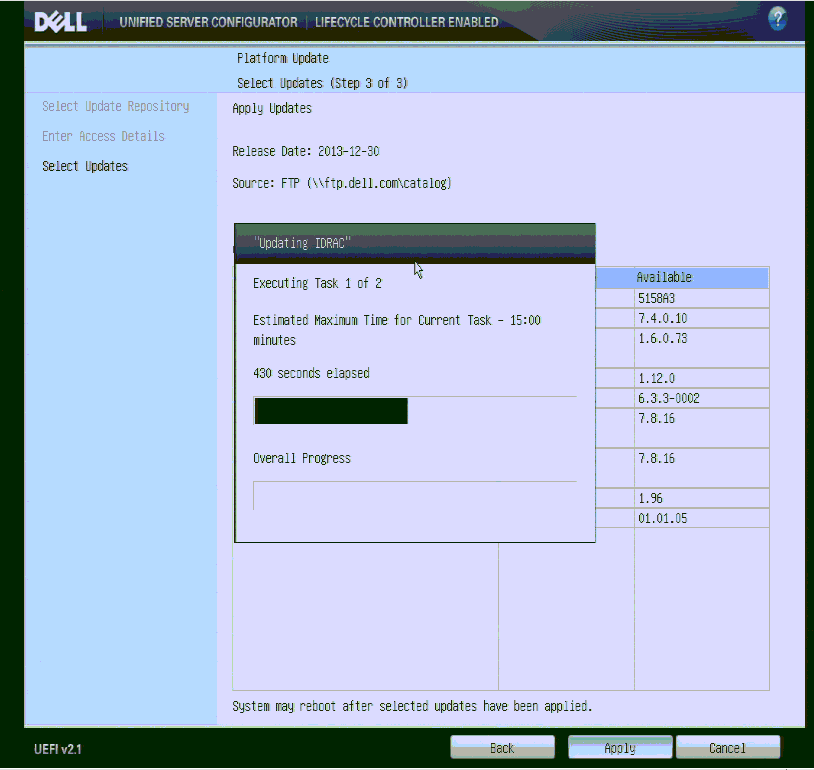
Task: Click the 01.01.05 version cell
Action: pyautogui.click(x=662, y=518)
